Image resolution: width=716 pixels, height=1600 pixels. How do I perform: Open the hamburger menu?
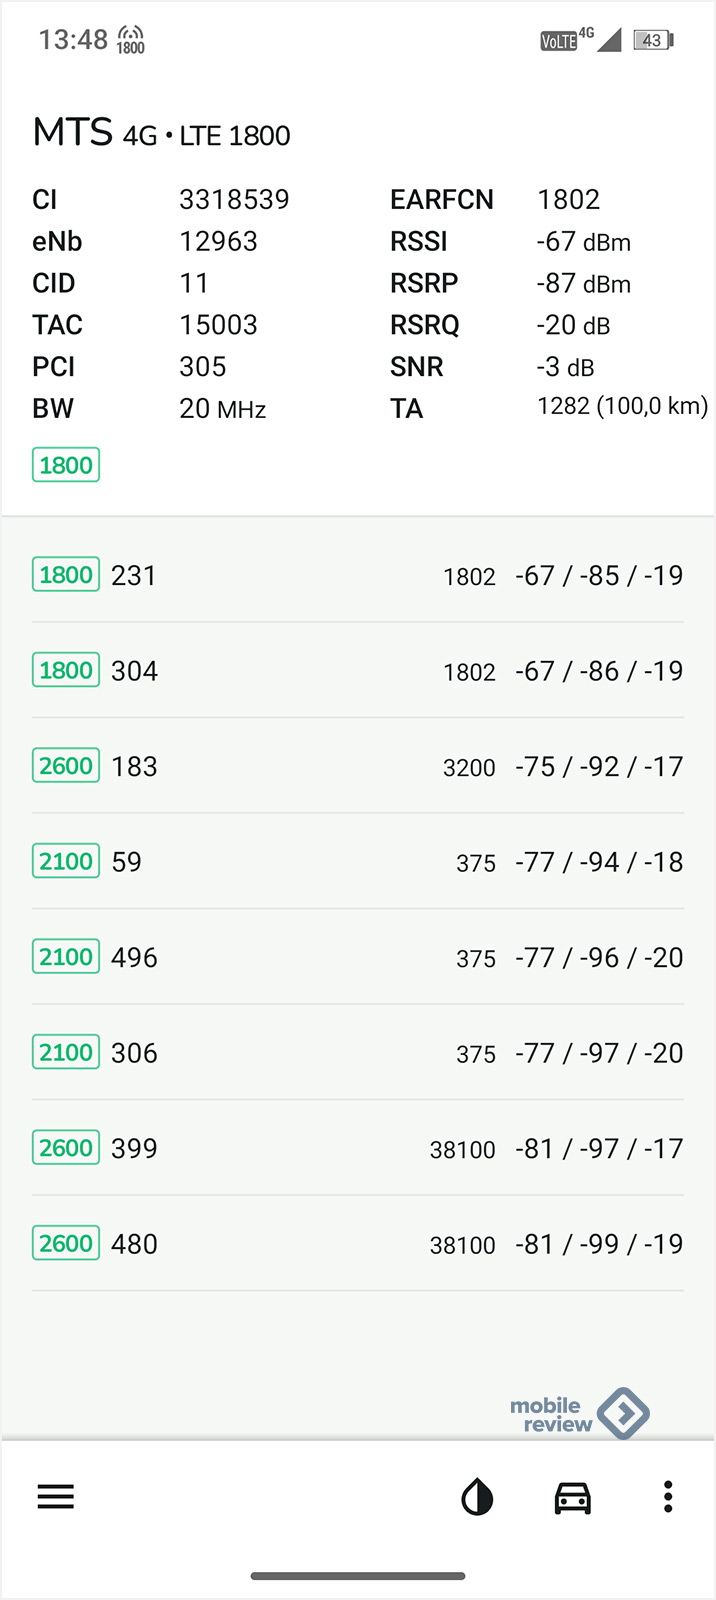(x=56, y=1497)
